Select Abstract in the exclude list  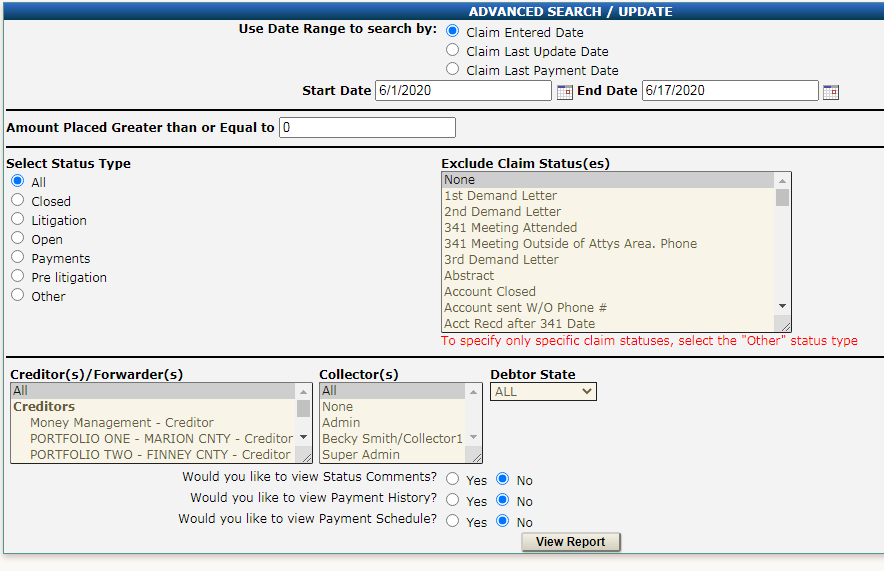click(608, 276)
